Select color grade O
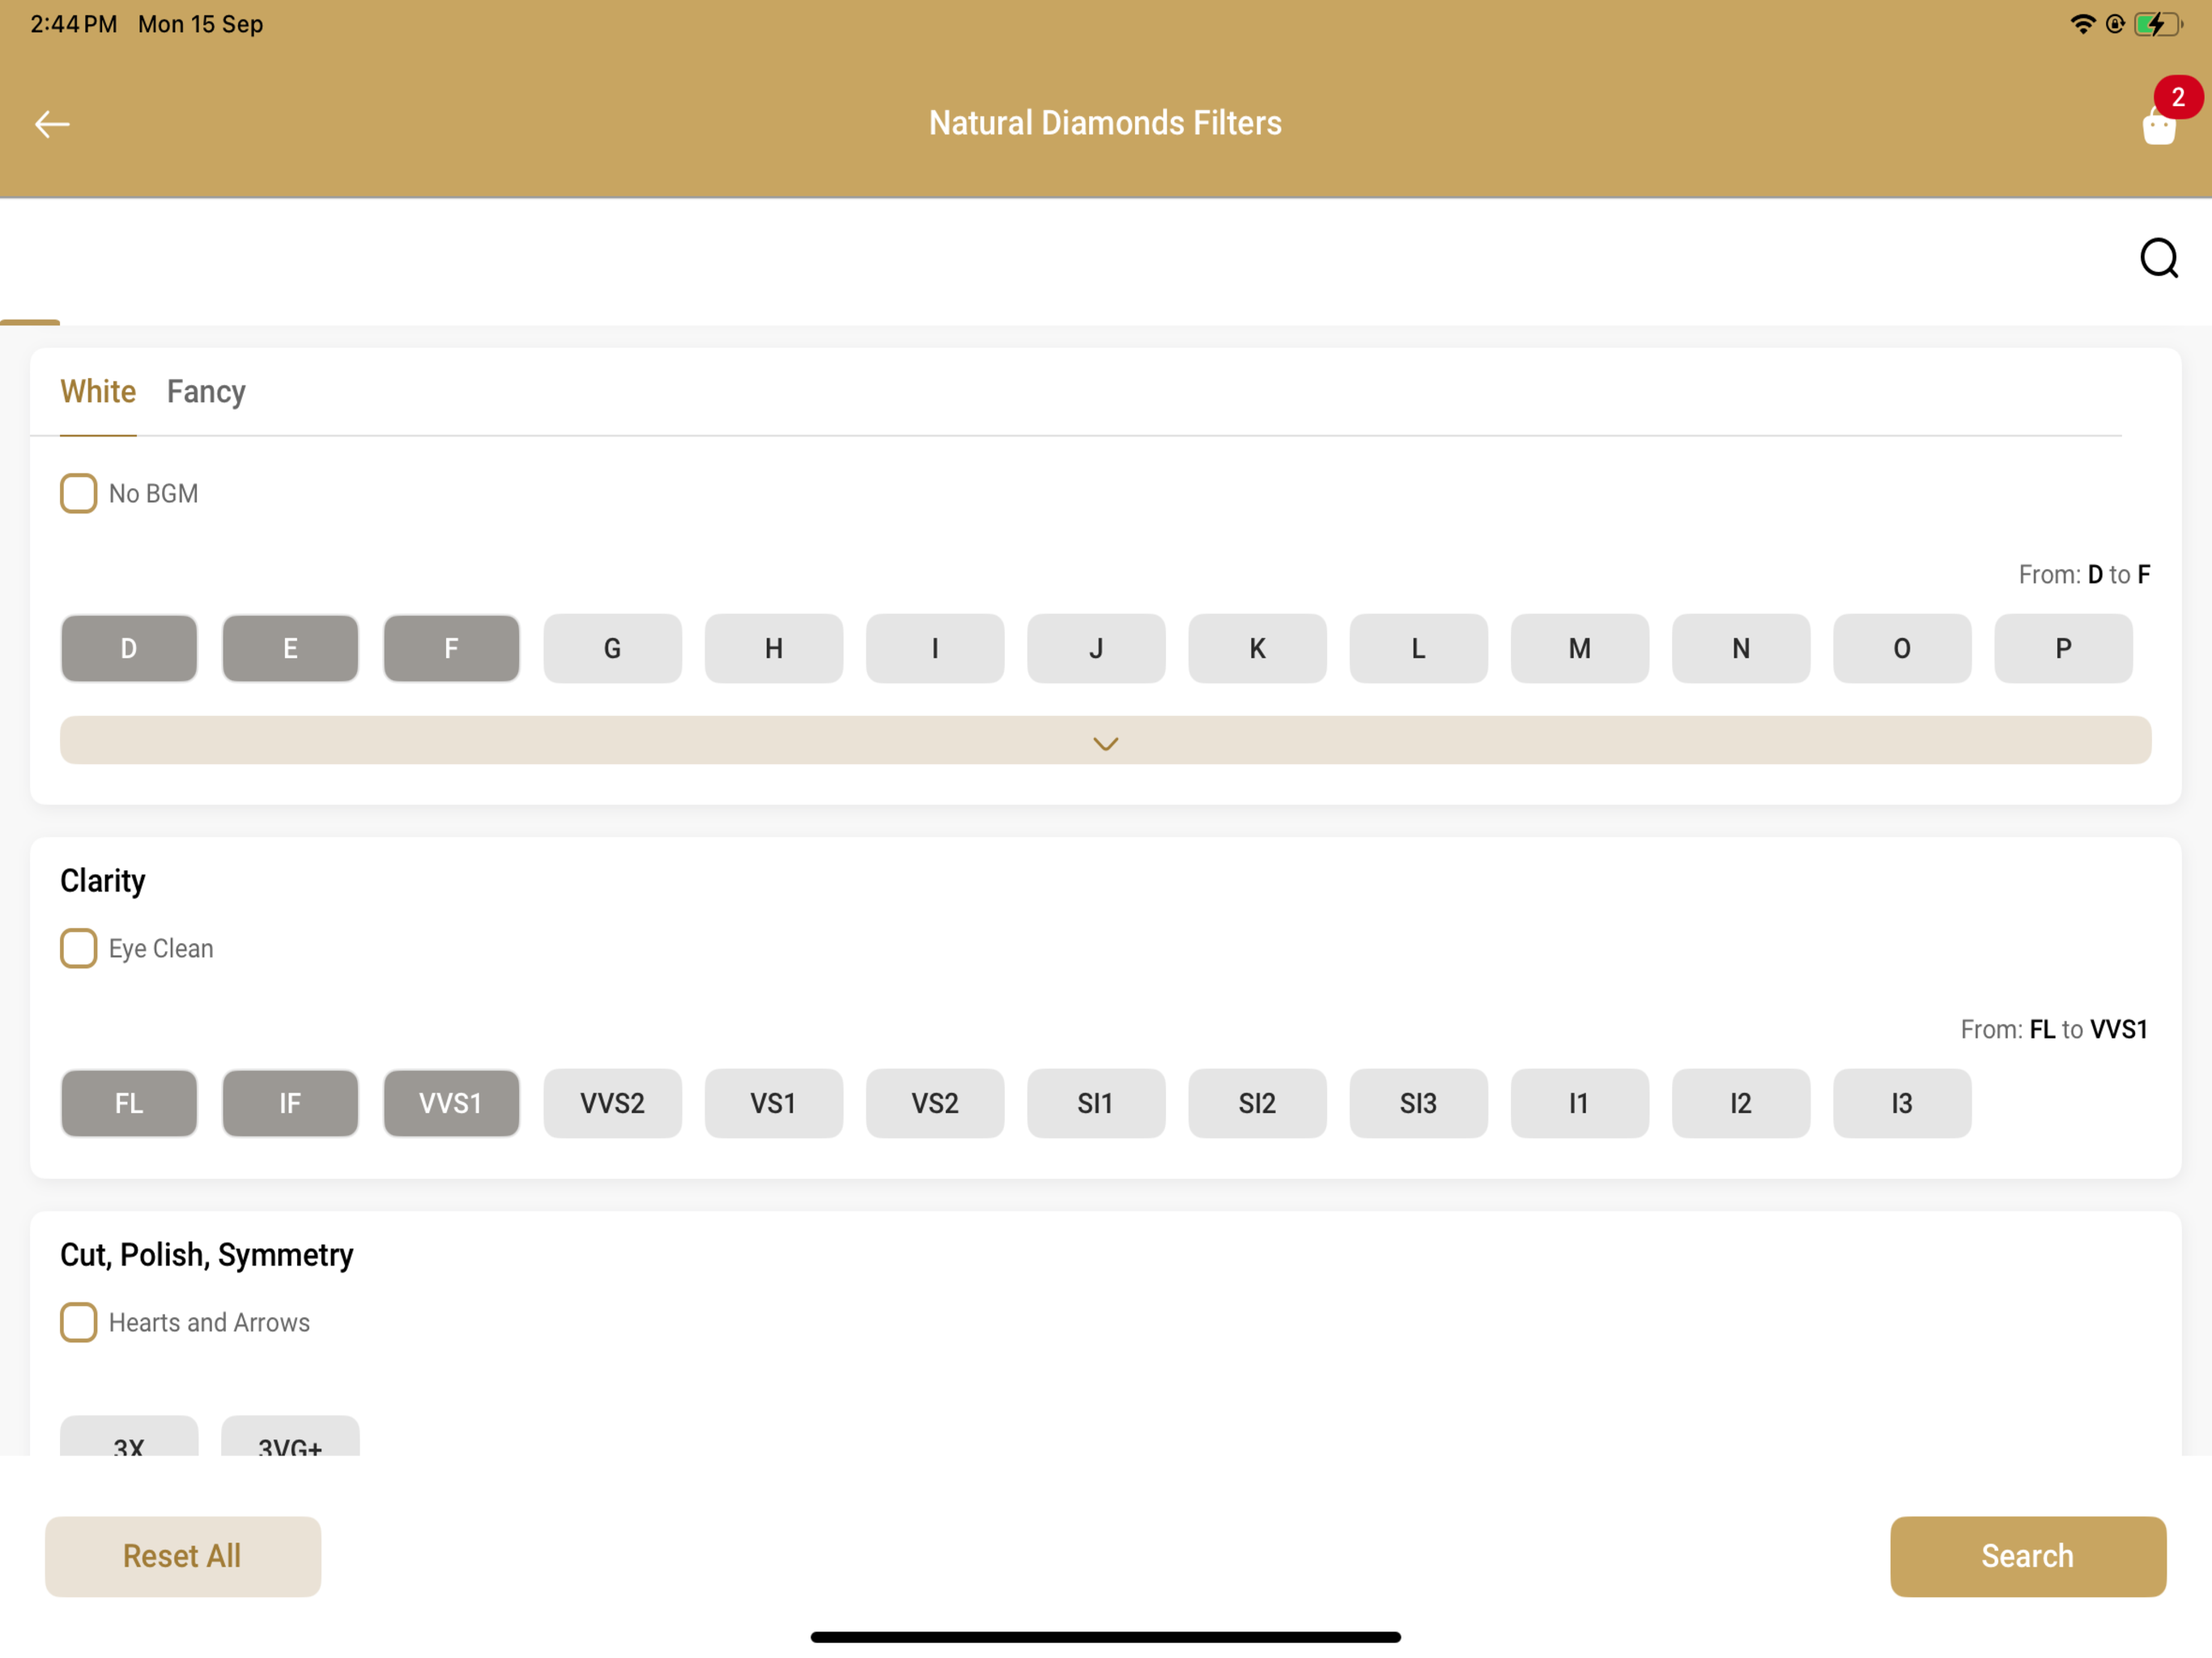 (1902, 648)
